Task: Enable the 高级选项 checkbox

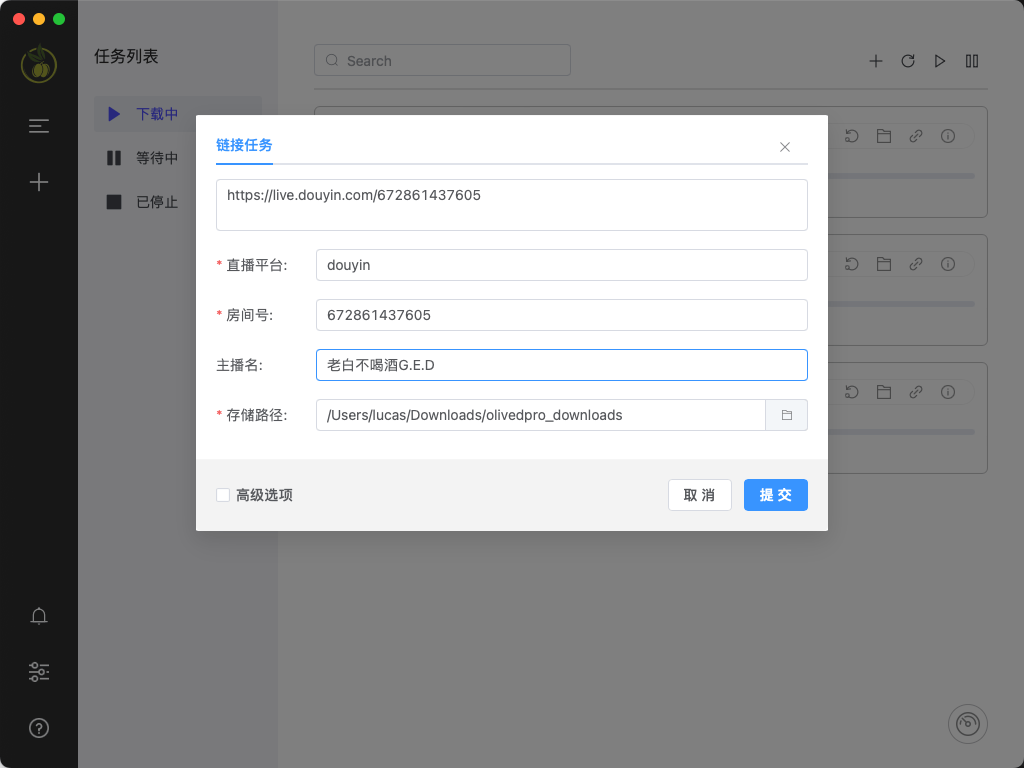Action: (x=223, y=495)
